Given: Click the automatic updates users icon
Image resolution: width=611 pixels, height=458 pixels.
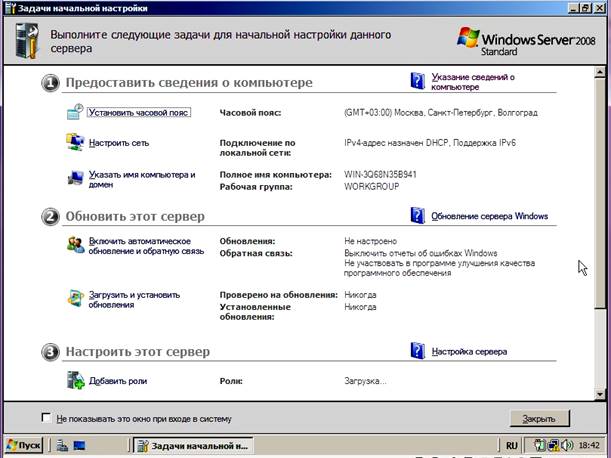Looking at the screenshot, I should click(x=76, y=246).
